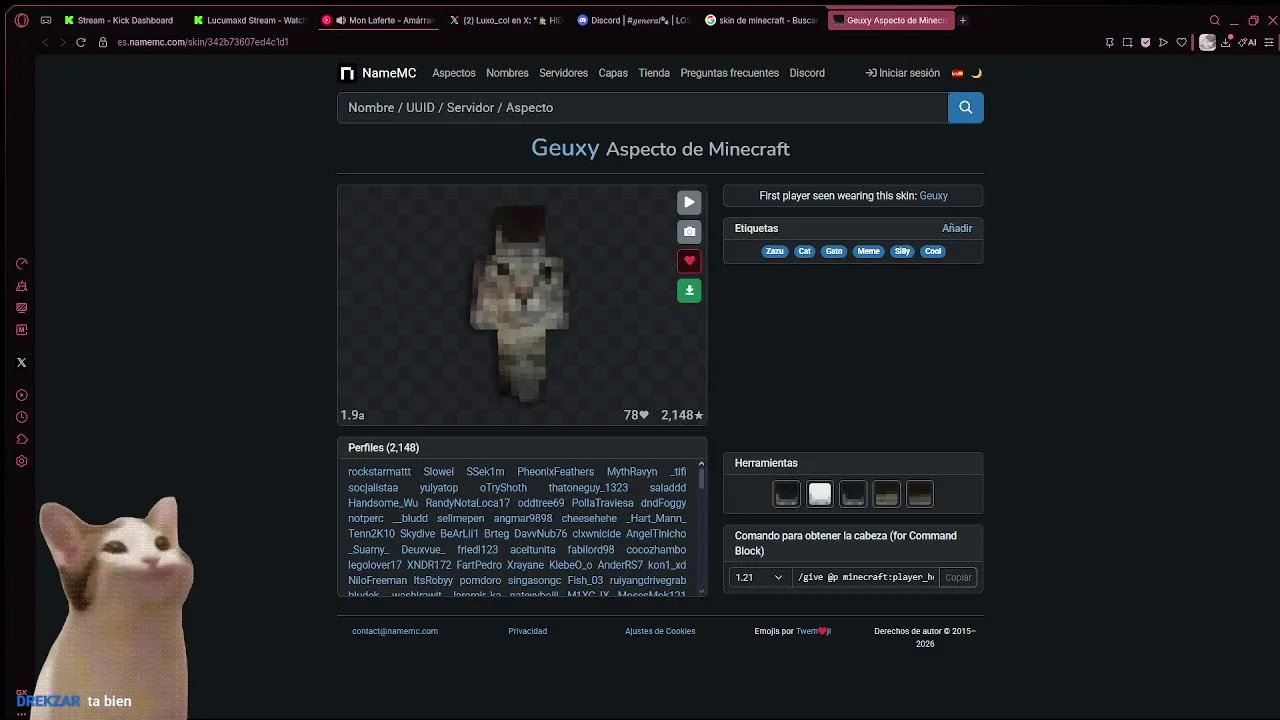Image resolution: width=1280 pixels, height=720 pixels.
Task: Click the Cat tag
Action: coord(804,251)
